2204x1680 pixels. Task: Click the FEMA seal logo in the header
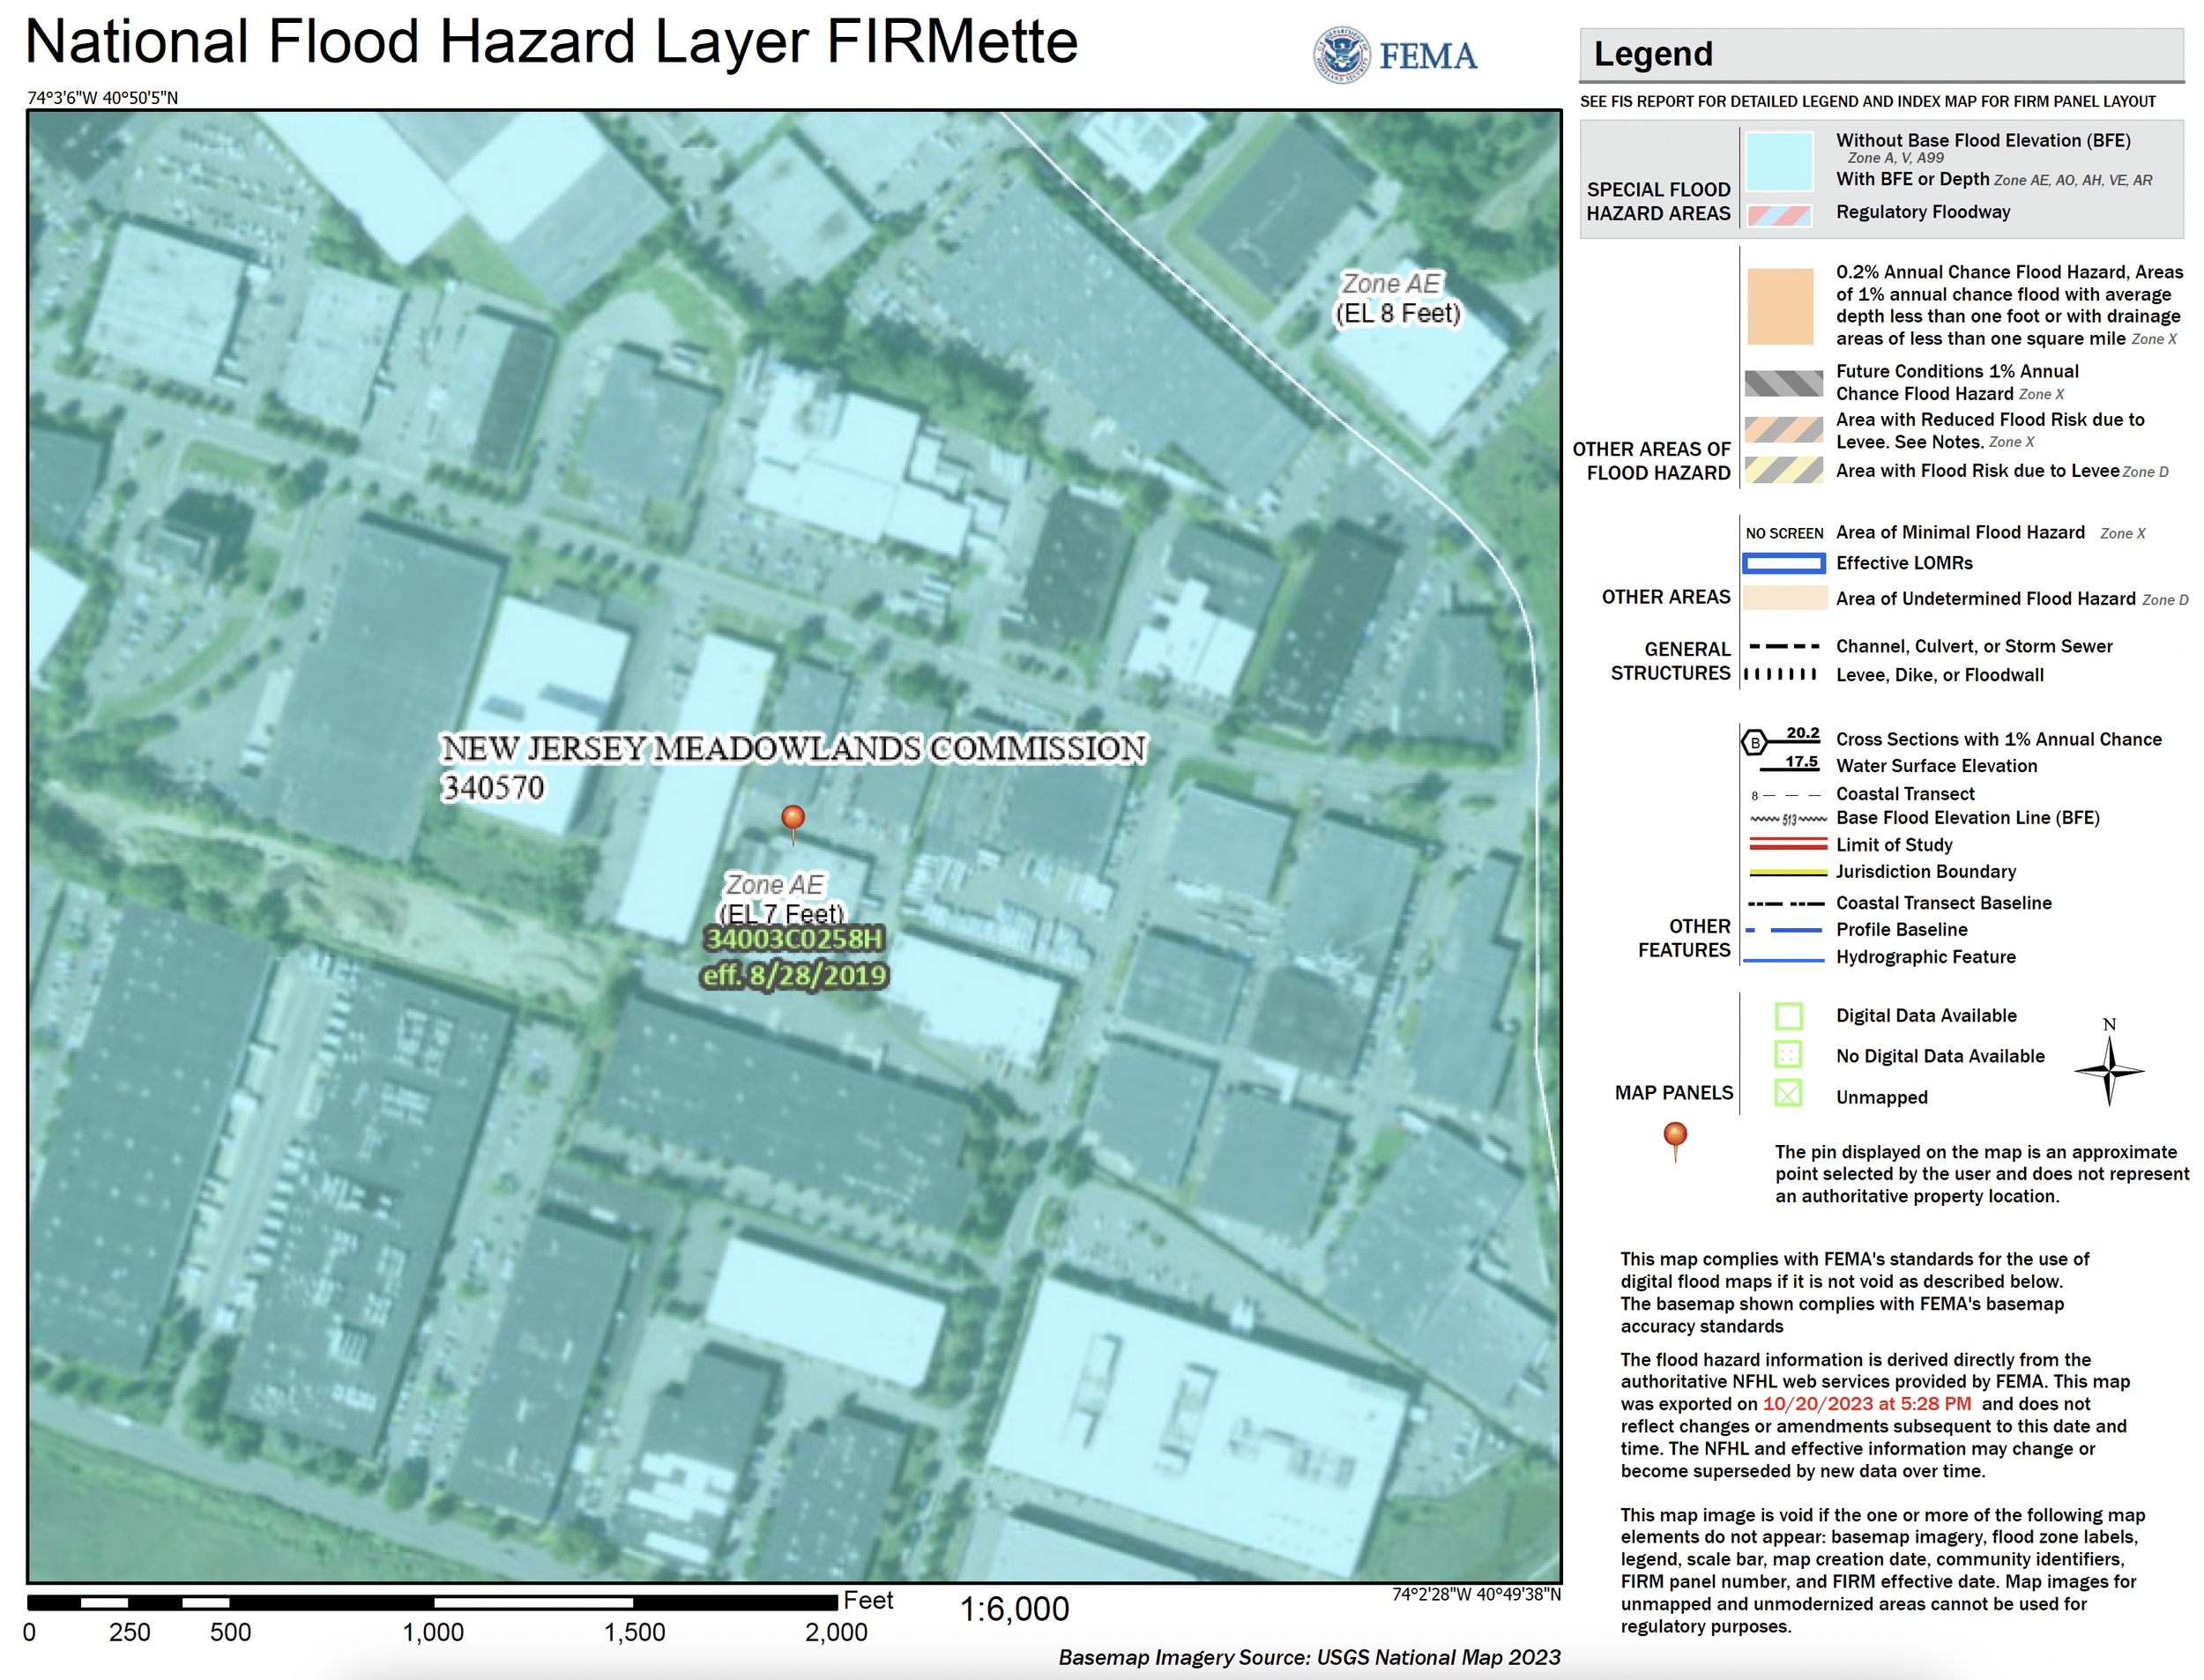tap(1341, 55)
